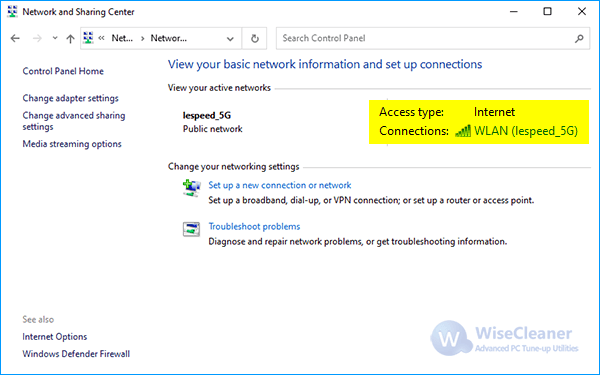Refresh the Network and Sharing Center page
600x375 pixels.
point(254,38)
